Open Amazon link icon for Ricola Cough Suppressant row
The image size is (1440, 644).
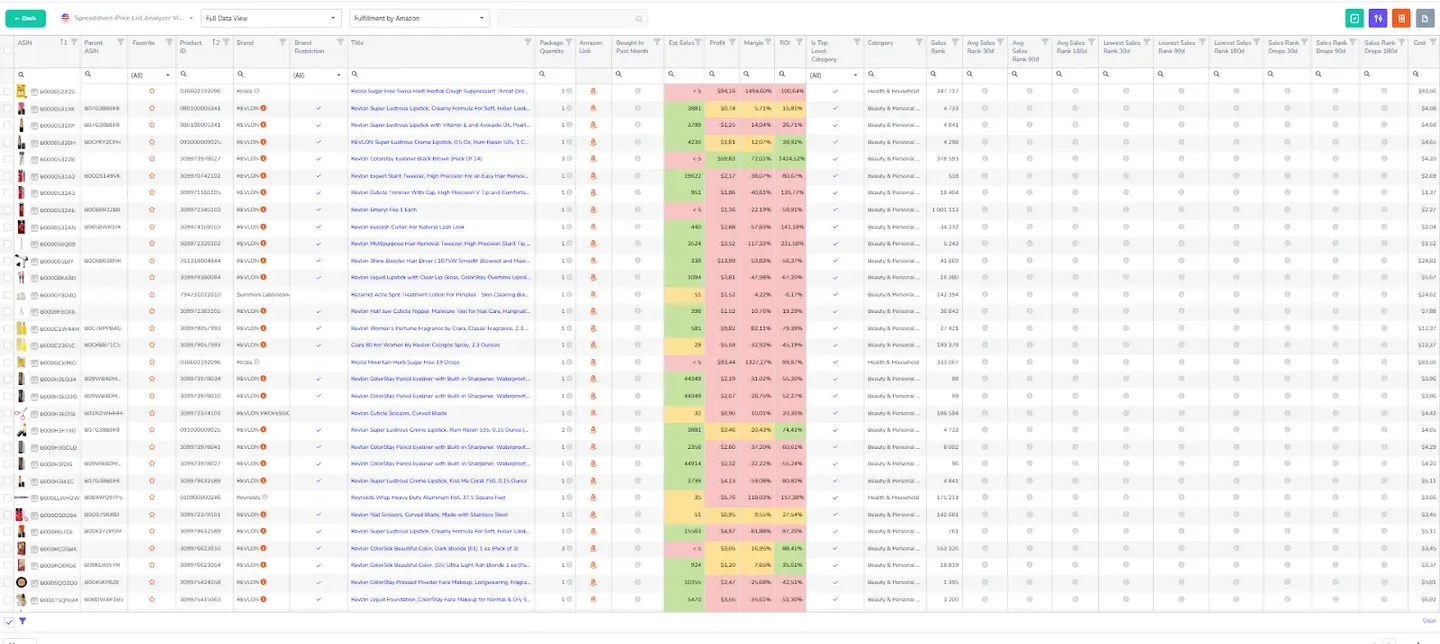tap(593, 91)
